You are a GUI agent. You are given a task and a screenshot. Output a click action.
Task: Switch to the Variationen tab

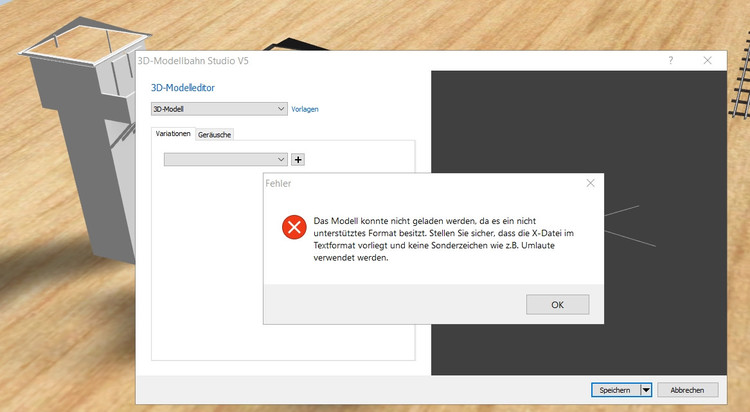[173, 134]
